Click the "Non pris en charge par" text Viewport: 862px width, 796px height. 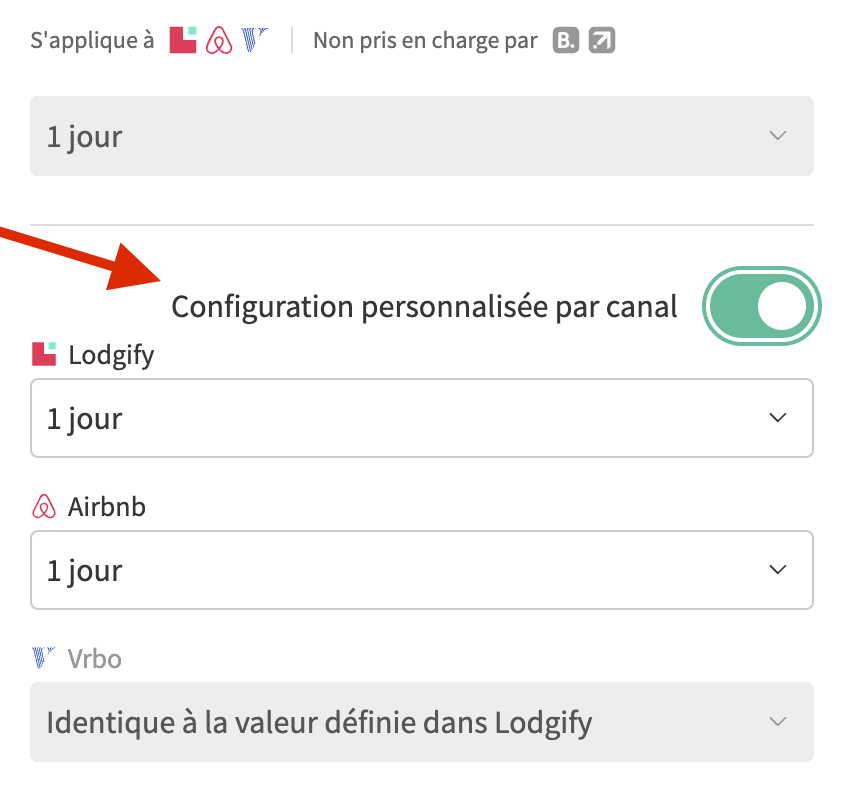click(x=425, y=41)
